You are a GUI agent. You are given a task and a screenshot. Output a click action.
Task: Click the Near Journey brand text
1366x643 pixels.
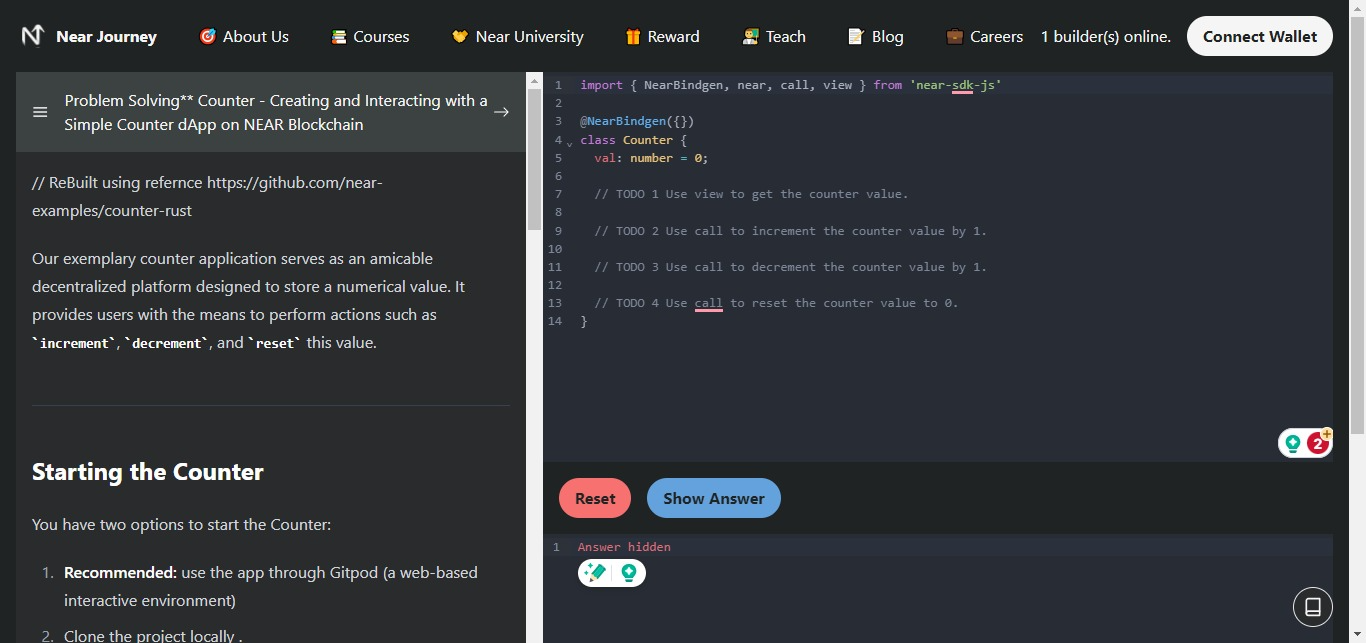pos(106,37)
